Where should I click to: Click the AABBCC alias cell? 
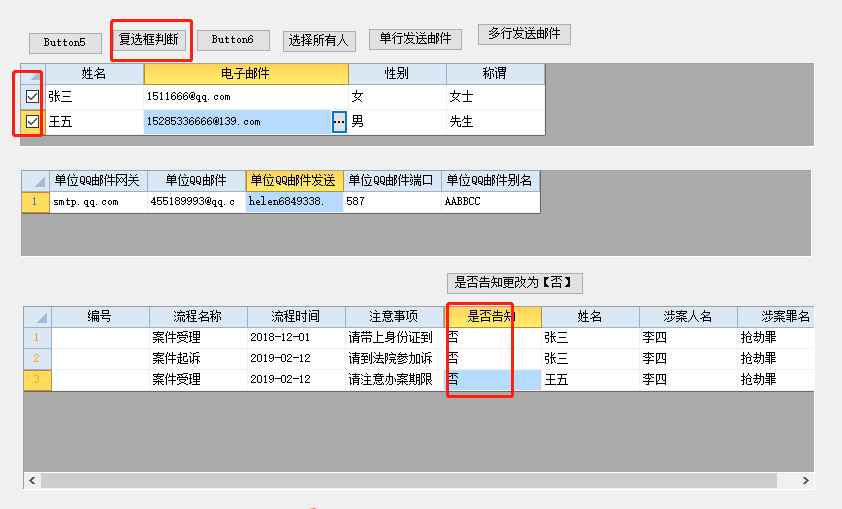pos(490,202)
